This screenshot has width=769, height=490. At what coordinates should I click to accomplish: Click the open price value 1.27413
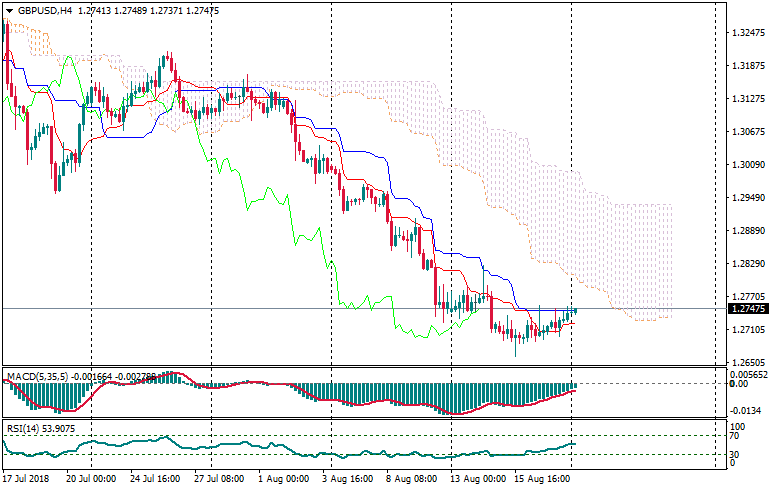(x=95, y=10)
